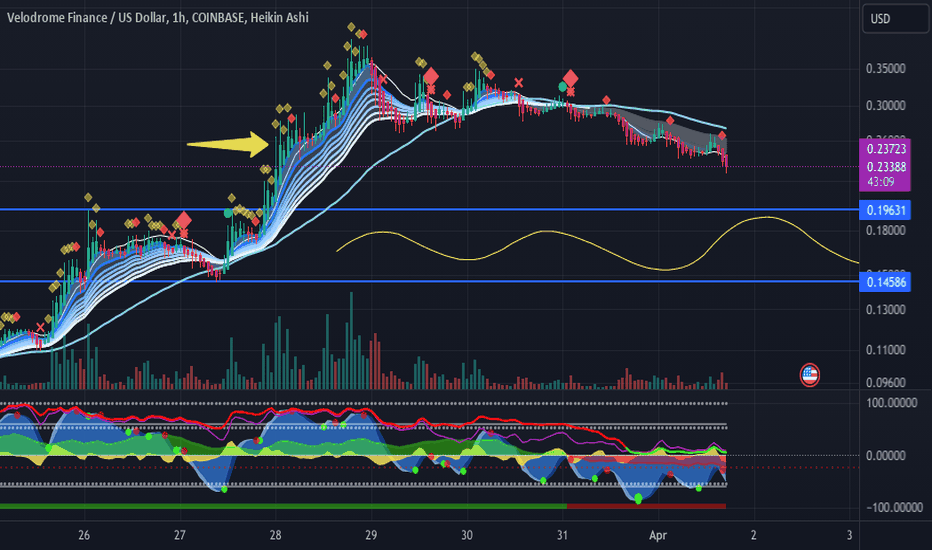932x550 pixels.
Task: Click date label 27 on time axis
Action: (x=180, y=535)
